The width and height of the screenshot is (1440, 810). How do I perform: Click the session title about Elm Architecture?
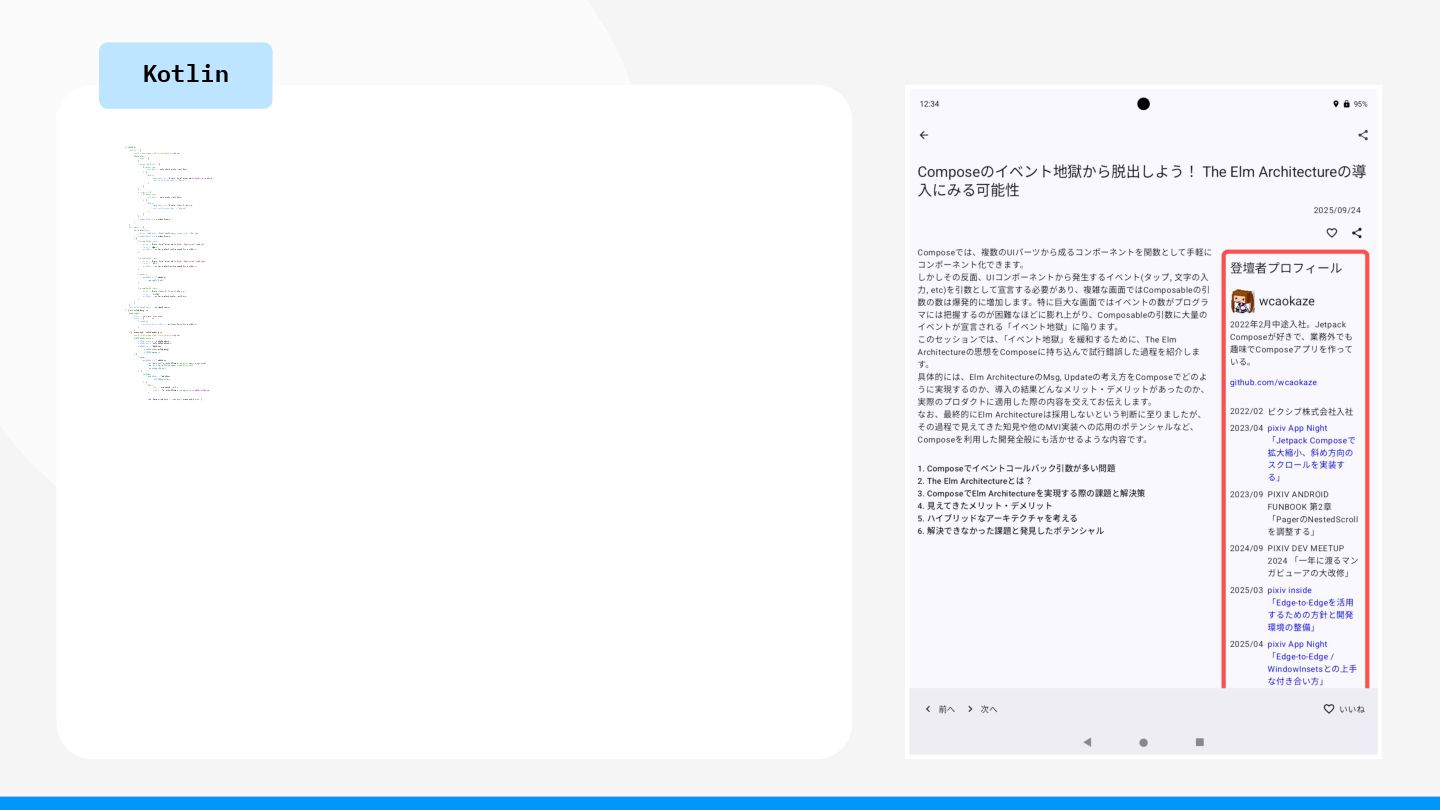pos(1142,181)
